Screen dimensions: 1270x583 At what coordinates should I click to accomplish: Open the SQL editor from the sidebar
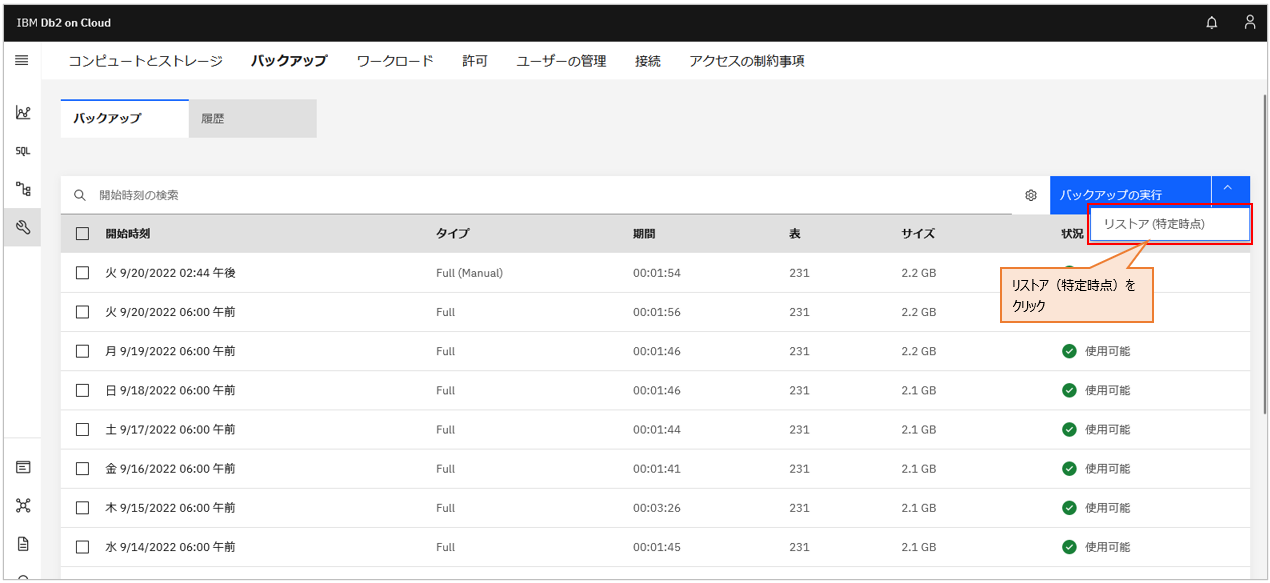[22, 150]
